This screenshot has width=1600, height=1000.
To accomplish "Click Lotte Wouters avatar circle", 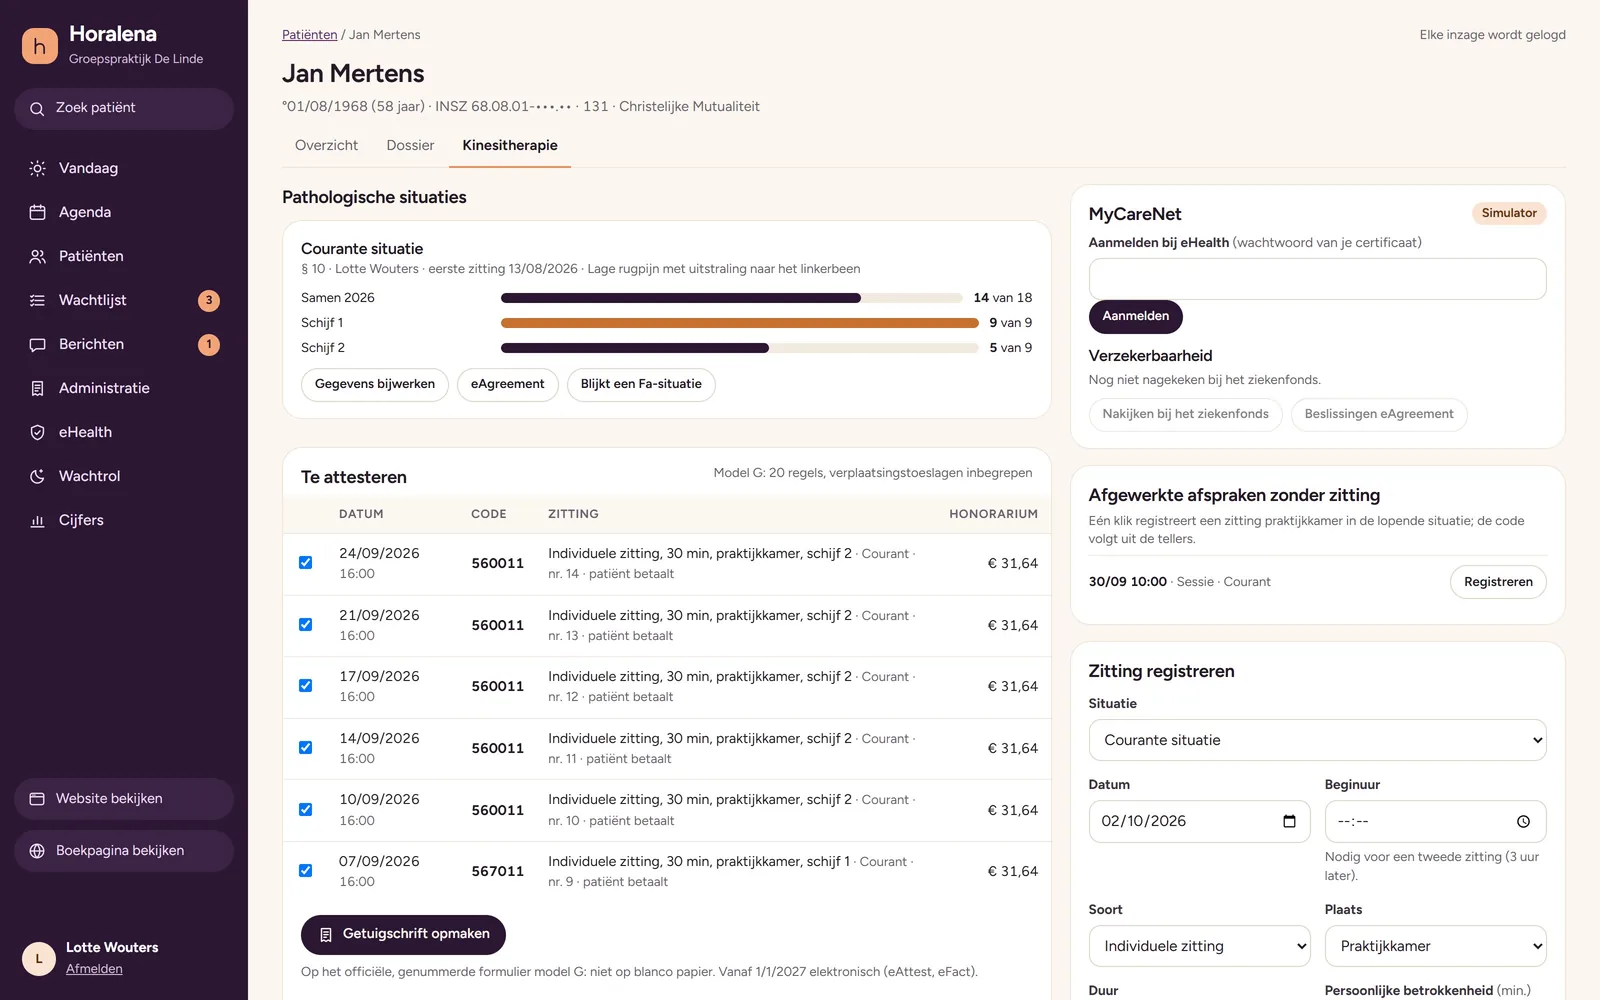I will point(39,959).
